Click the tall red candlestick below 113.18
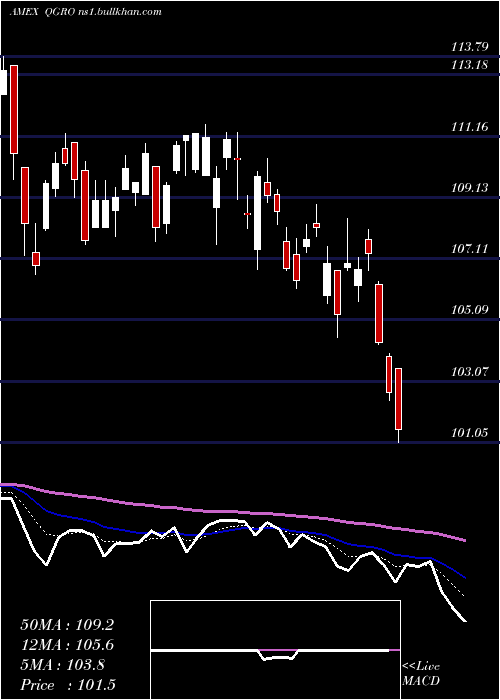 14,109
